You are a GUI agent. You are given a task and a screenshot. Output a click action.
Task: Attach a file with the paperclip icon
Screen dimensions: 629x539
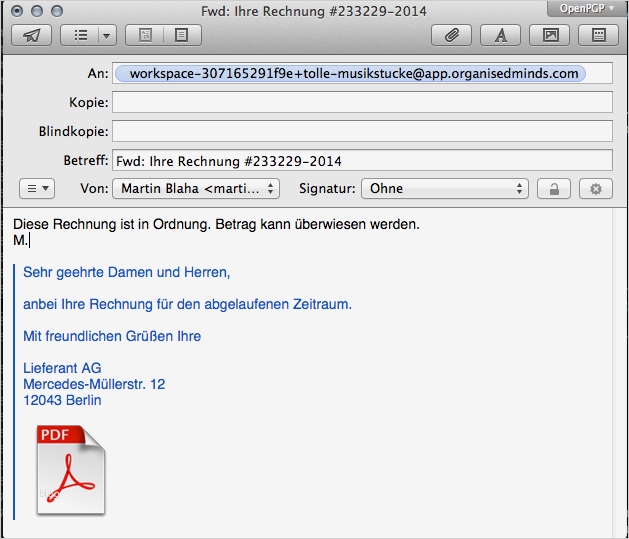click(x=451, y=35)
